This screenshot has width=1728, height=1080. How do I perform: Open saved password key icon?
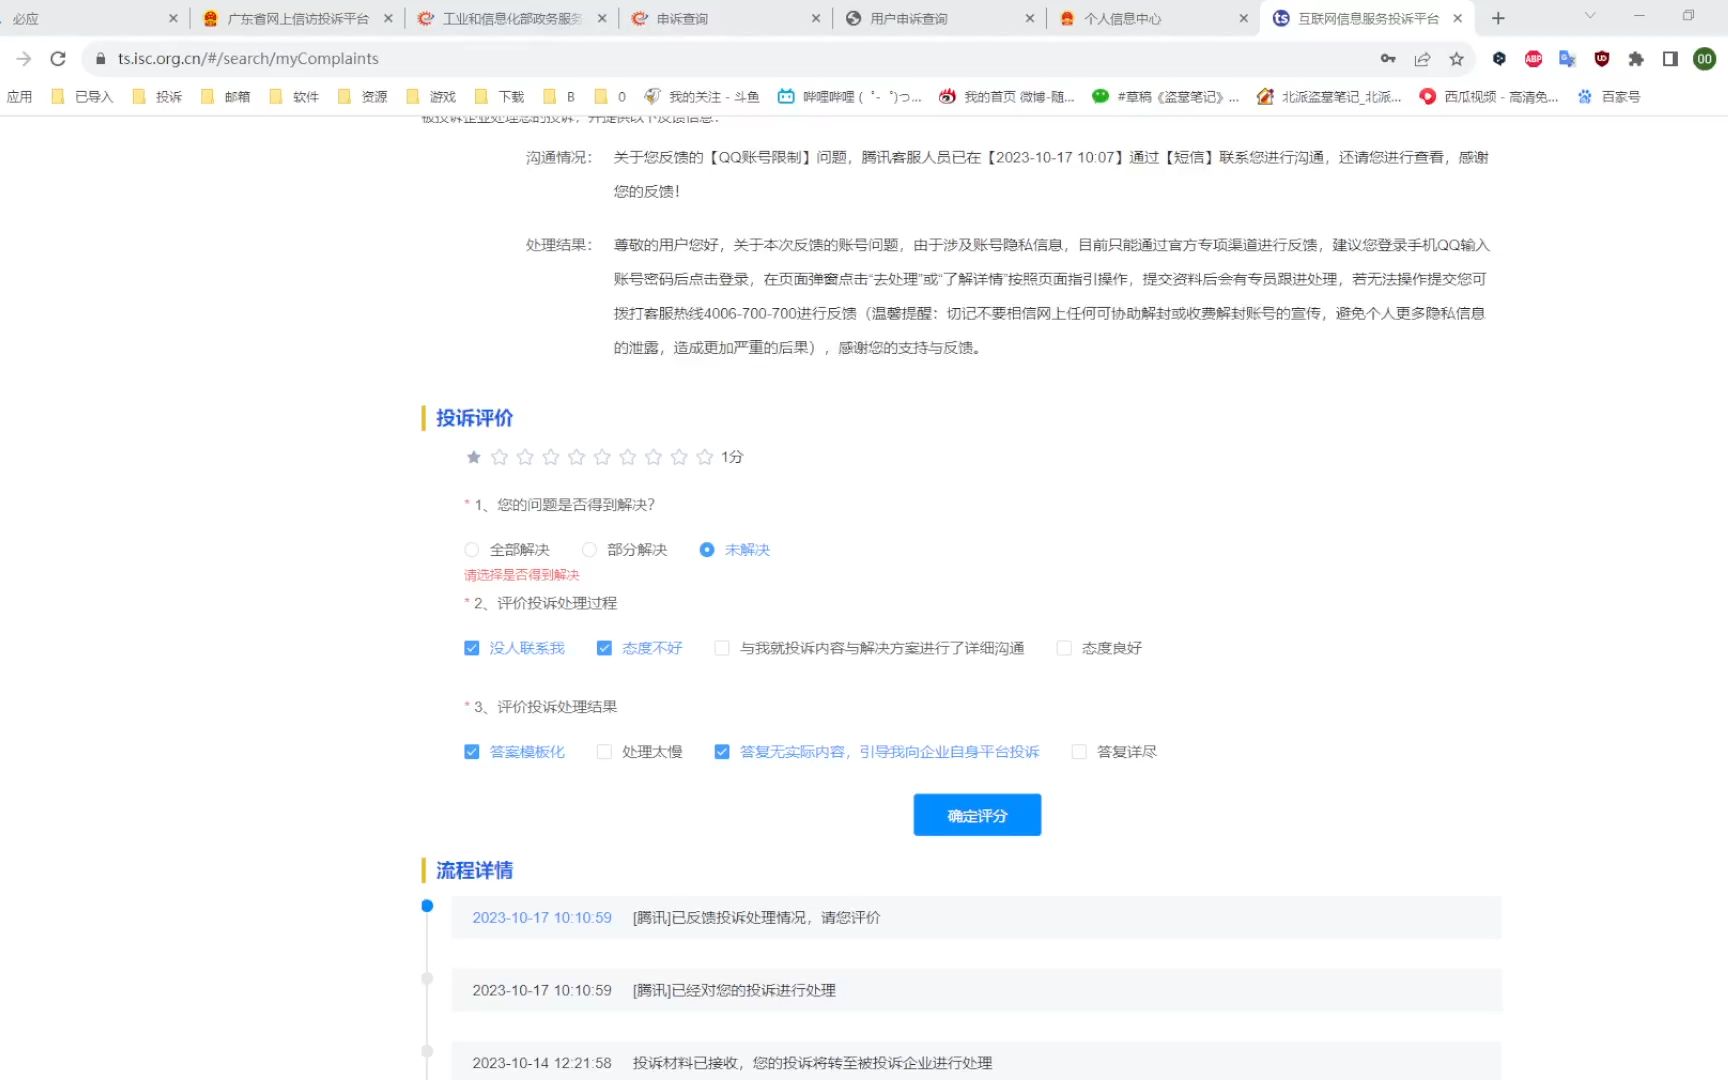(1388, 59)
